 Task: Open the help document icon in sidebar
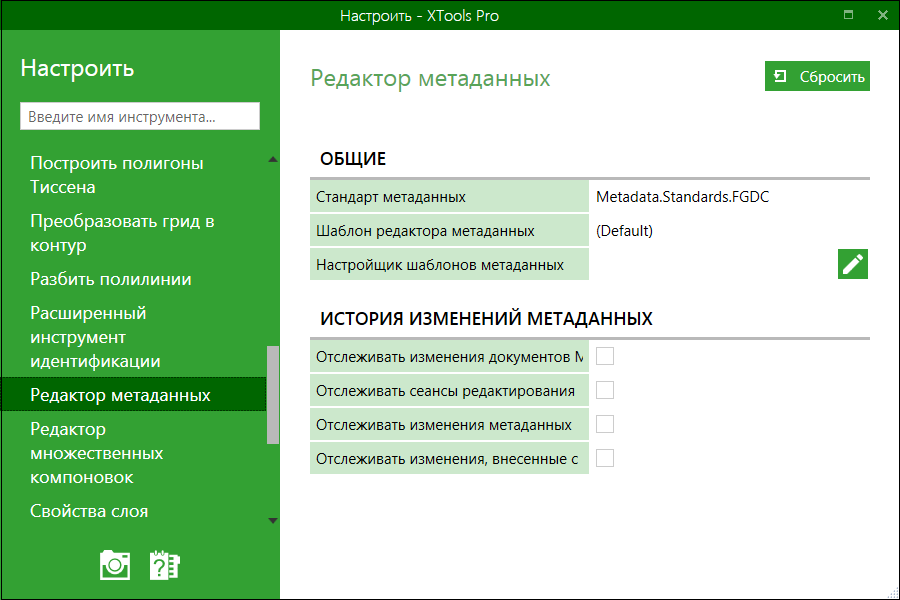tap(165, 565)
